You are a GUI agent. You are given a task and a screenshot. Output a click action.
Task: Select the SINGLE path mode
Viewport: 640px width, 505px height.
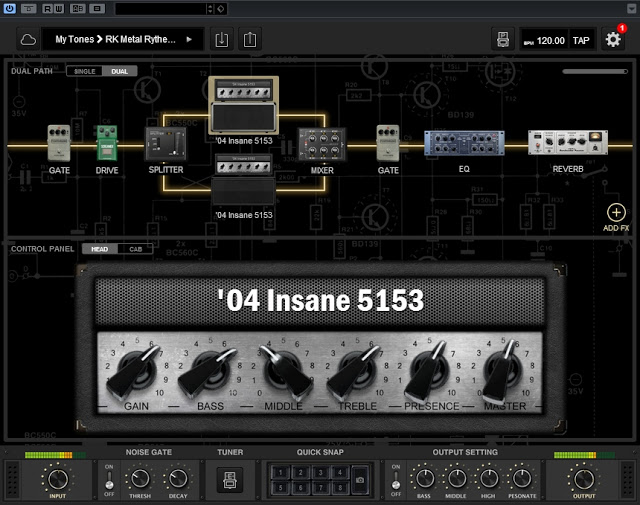pyautogui.click(x=85, y=71)
